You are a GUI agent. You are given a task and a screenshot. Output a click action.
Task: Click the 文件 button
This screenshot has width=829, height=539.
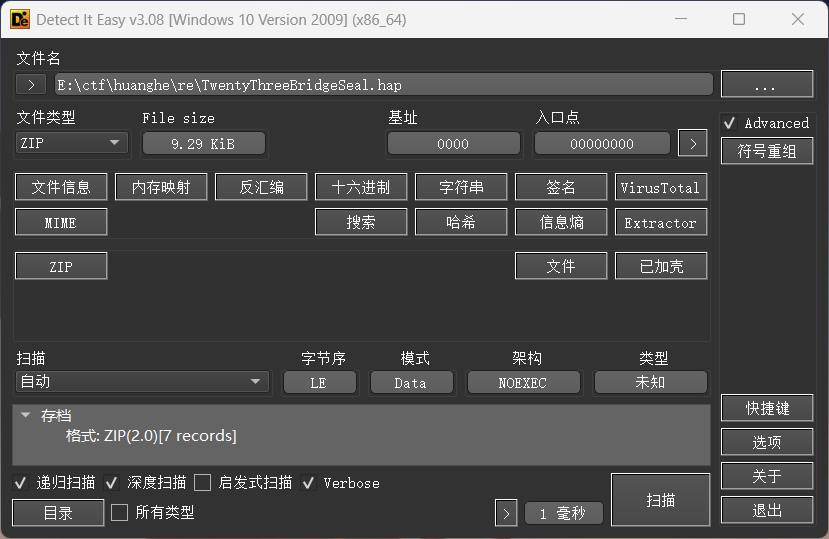click(x=561, y=266)
